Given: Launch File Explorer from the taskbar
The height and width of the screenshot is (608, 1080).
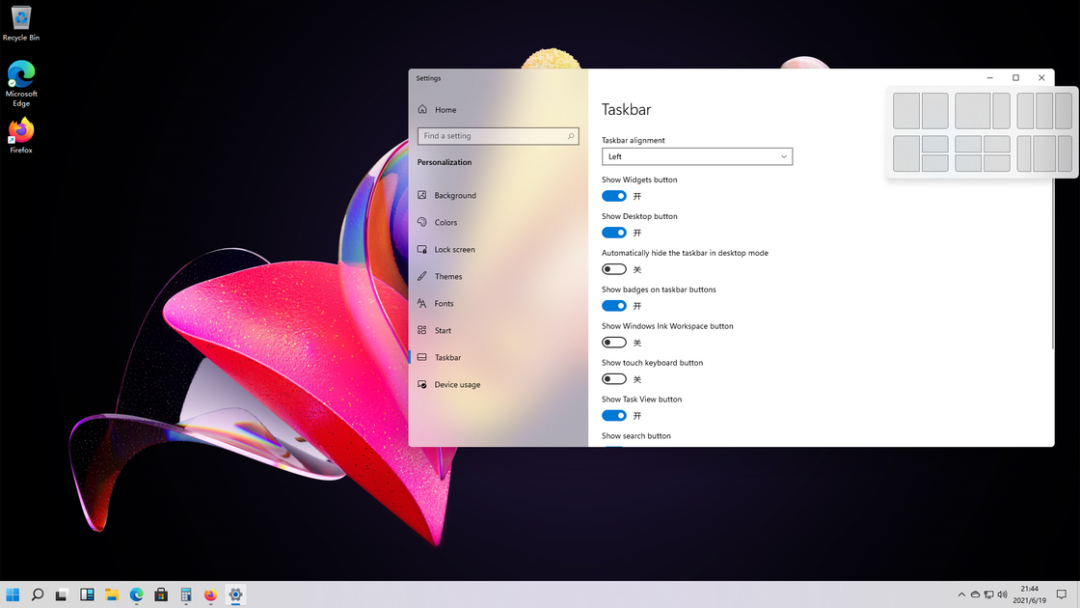Looking at the screenshot, I should 112,595.
